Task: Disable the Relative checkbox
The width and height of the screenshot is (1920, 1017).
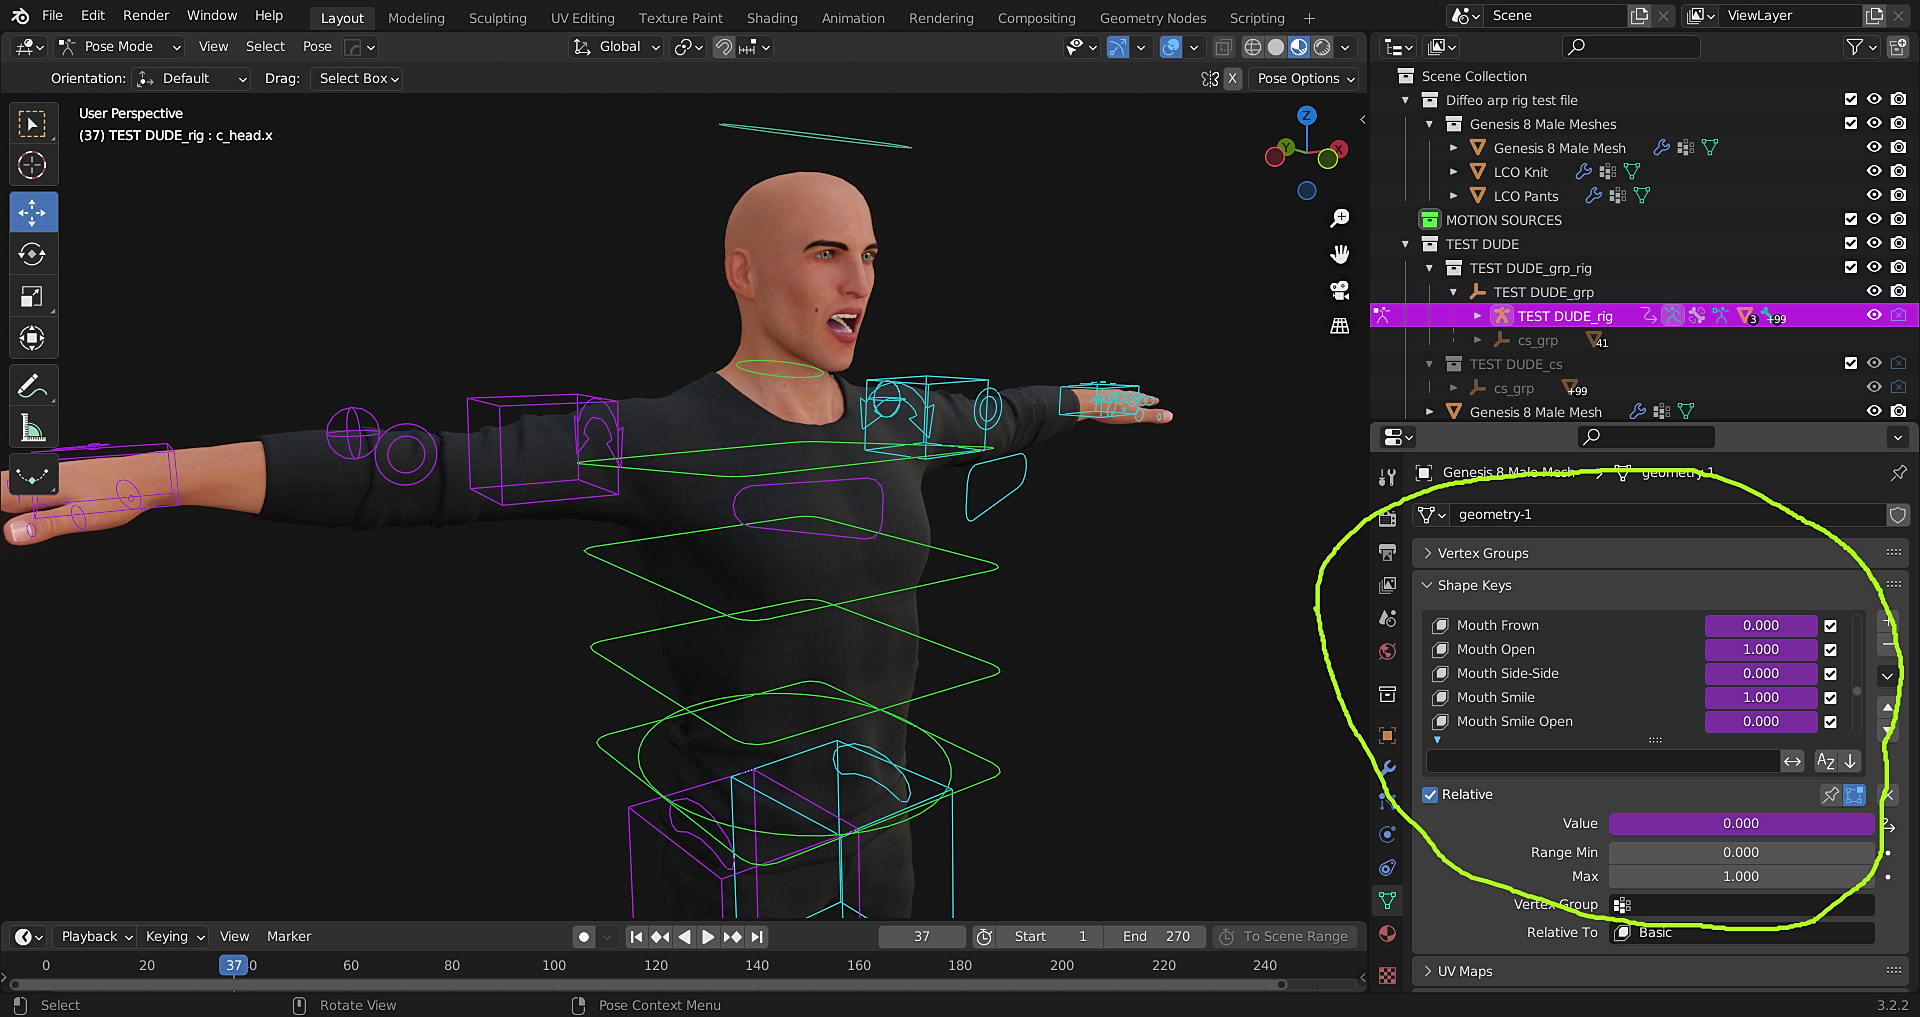Action: point(1431,795)
